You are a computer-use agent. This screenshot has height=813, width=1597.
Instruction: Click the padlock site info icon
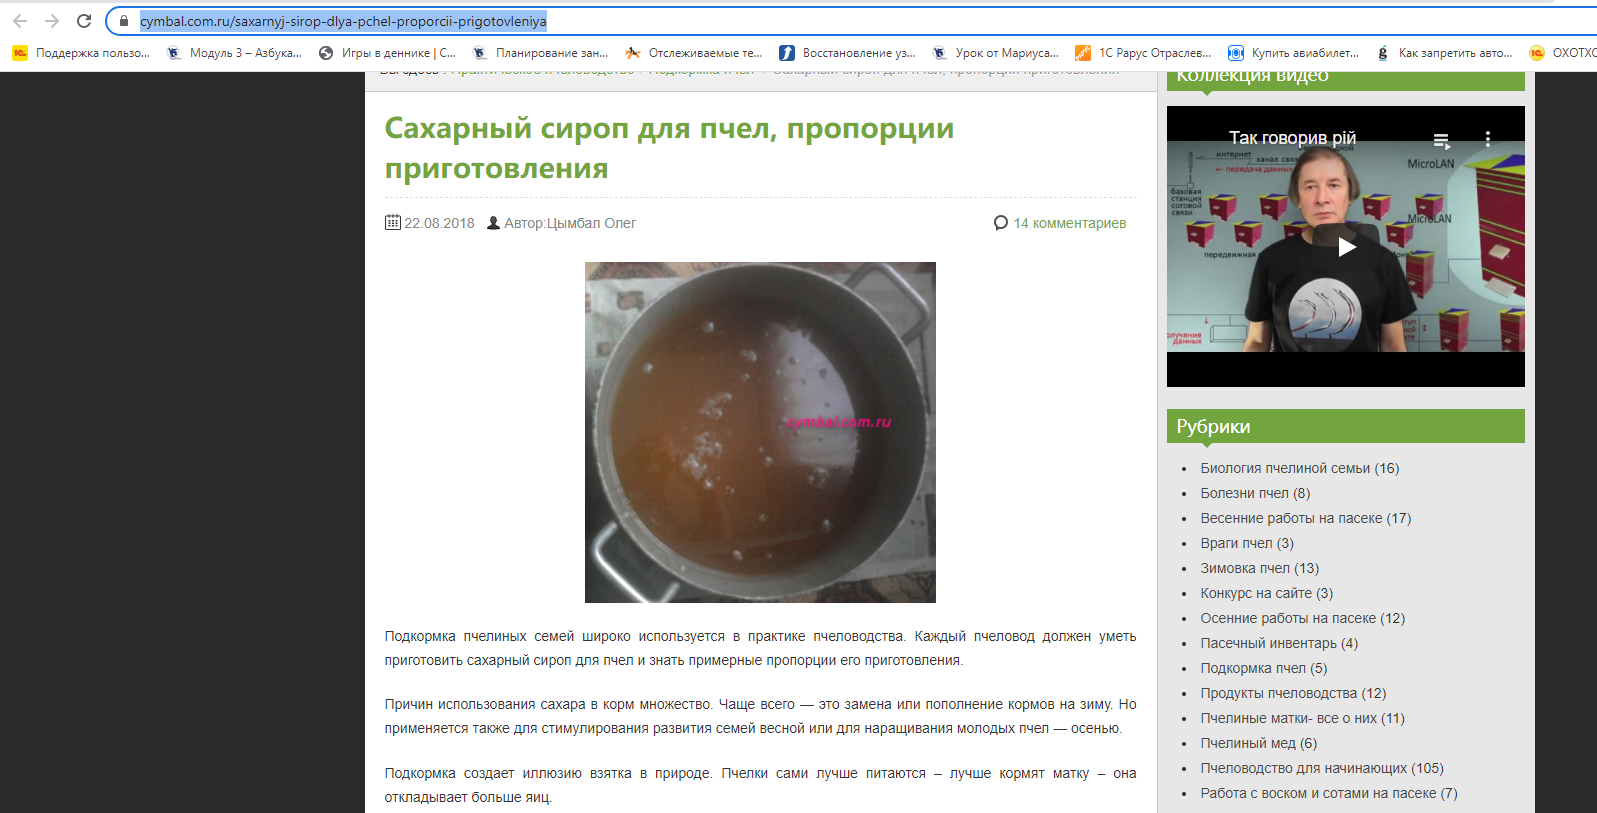(x=124, y=21)
